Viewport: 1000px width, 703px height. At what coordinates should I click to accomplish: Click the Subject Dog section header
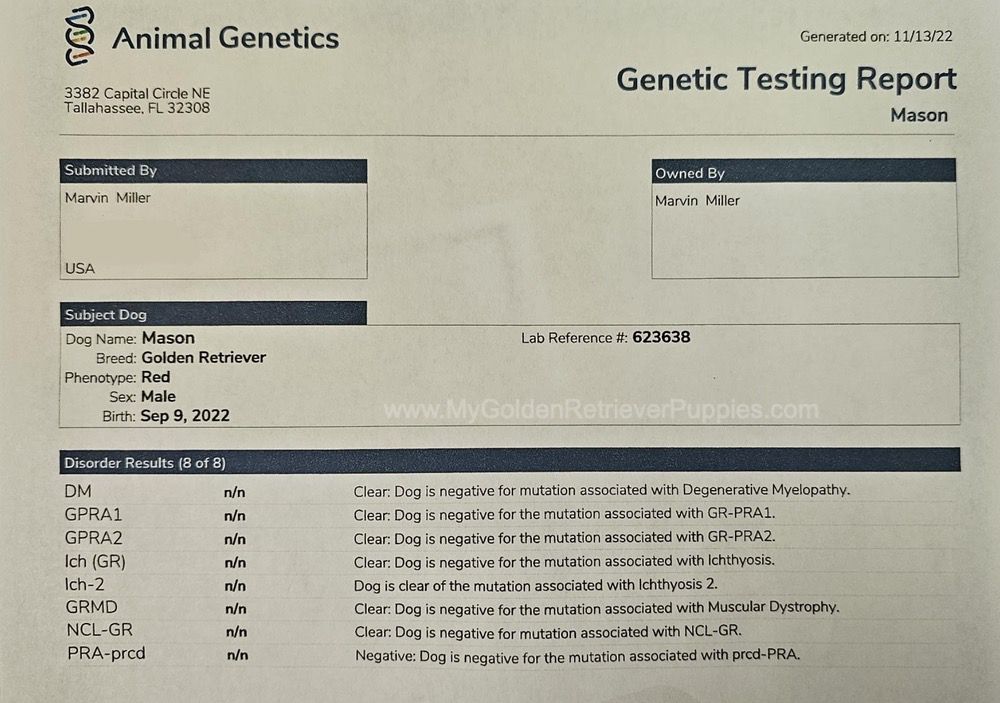(213, 314)
